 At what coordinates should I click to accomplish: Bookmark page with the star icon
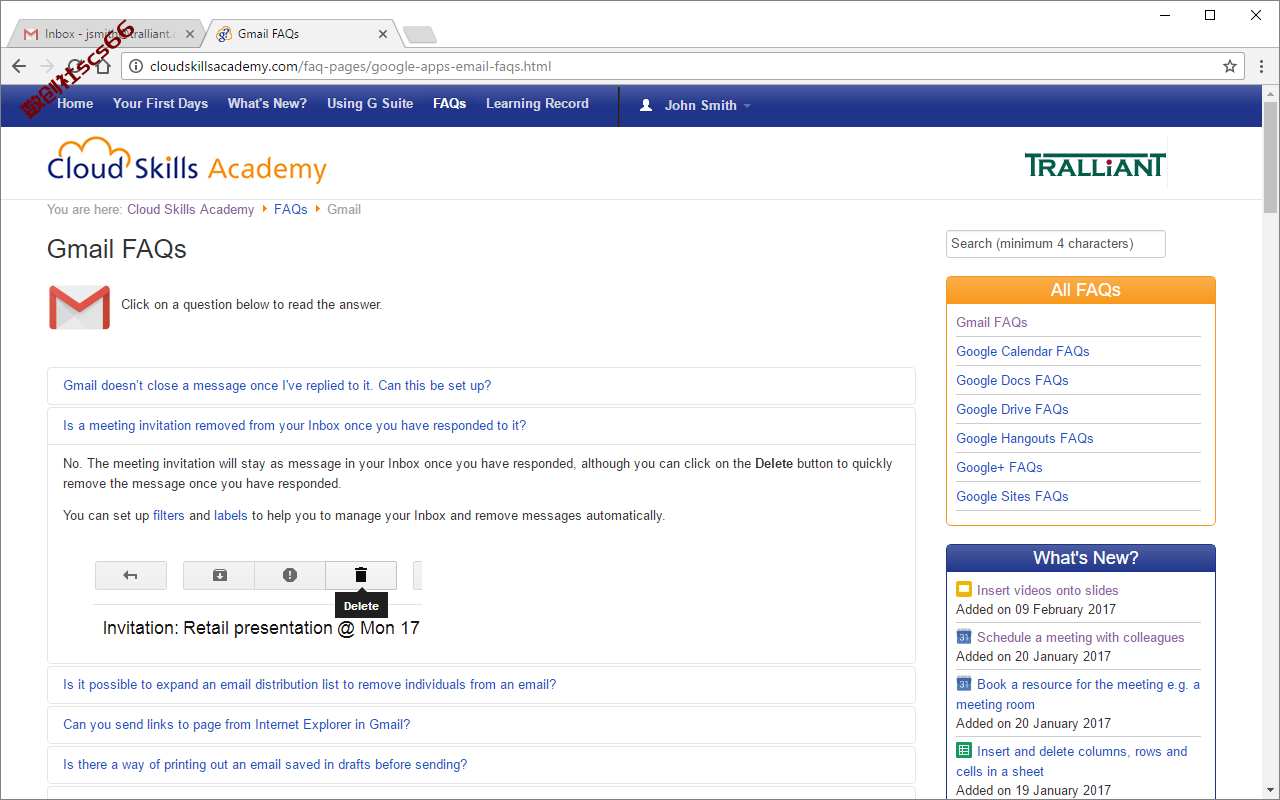pos(1230,67)
